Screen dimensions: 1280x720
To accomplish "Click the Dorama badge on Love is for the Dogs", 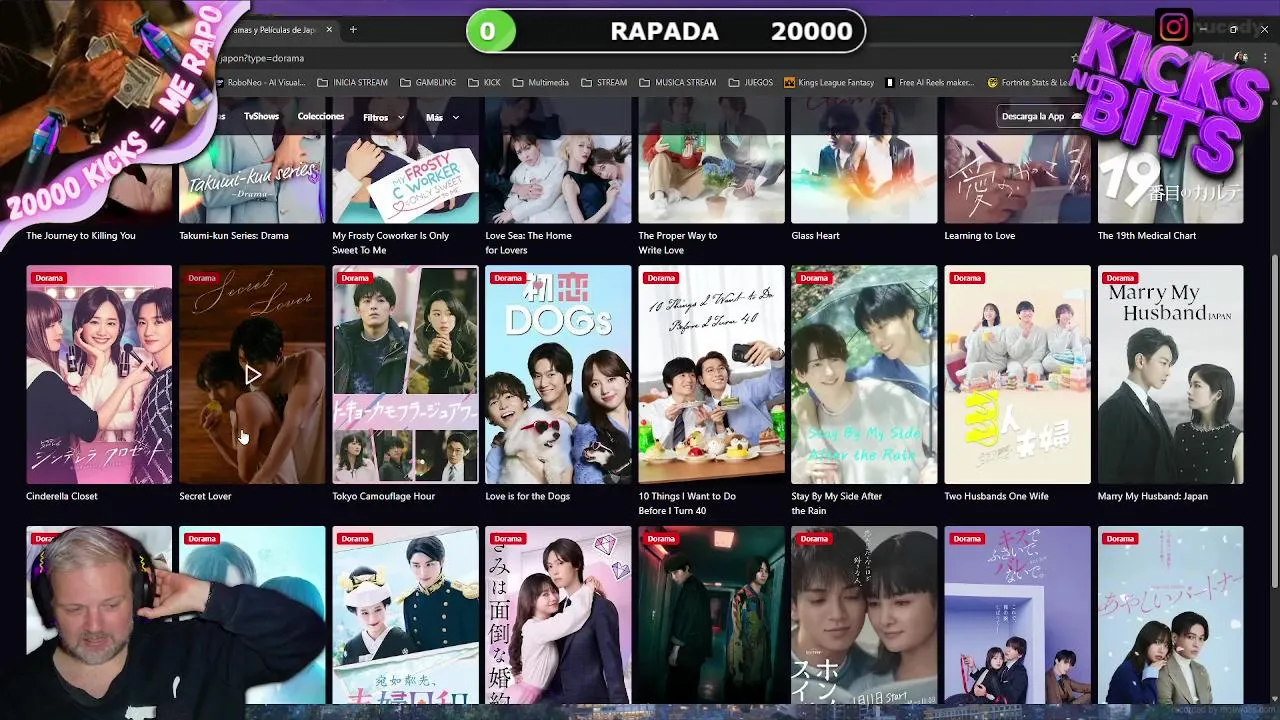I will tap(507, 278).
